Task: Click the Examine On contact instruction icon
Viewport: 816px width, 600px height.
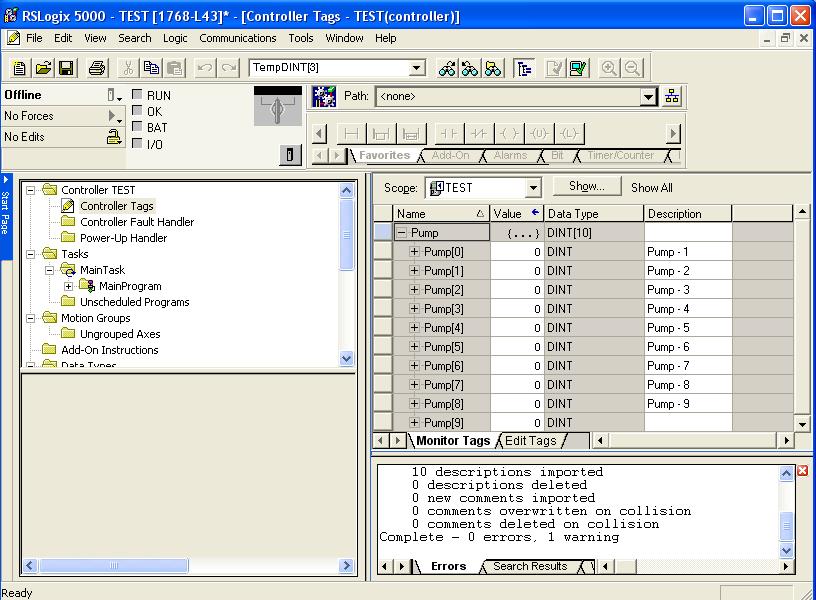Action: 449,134
